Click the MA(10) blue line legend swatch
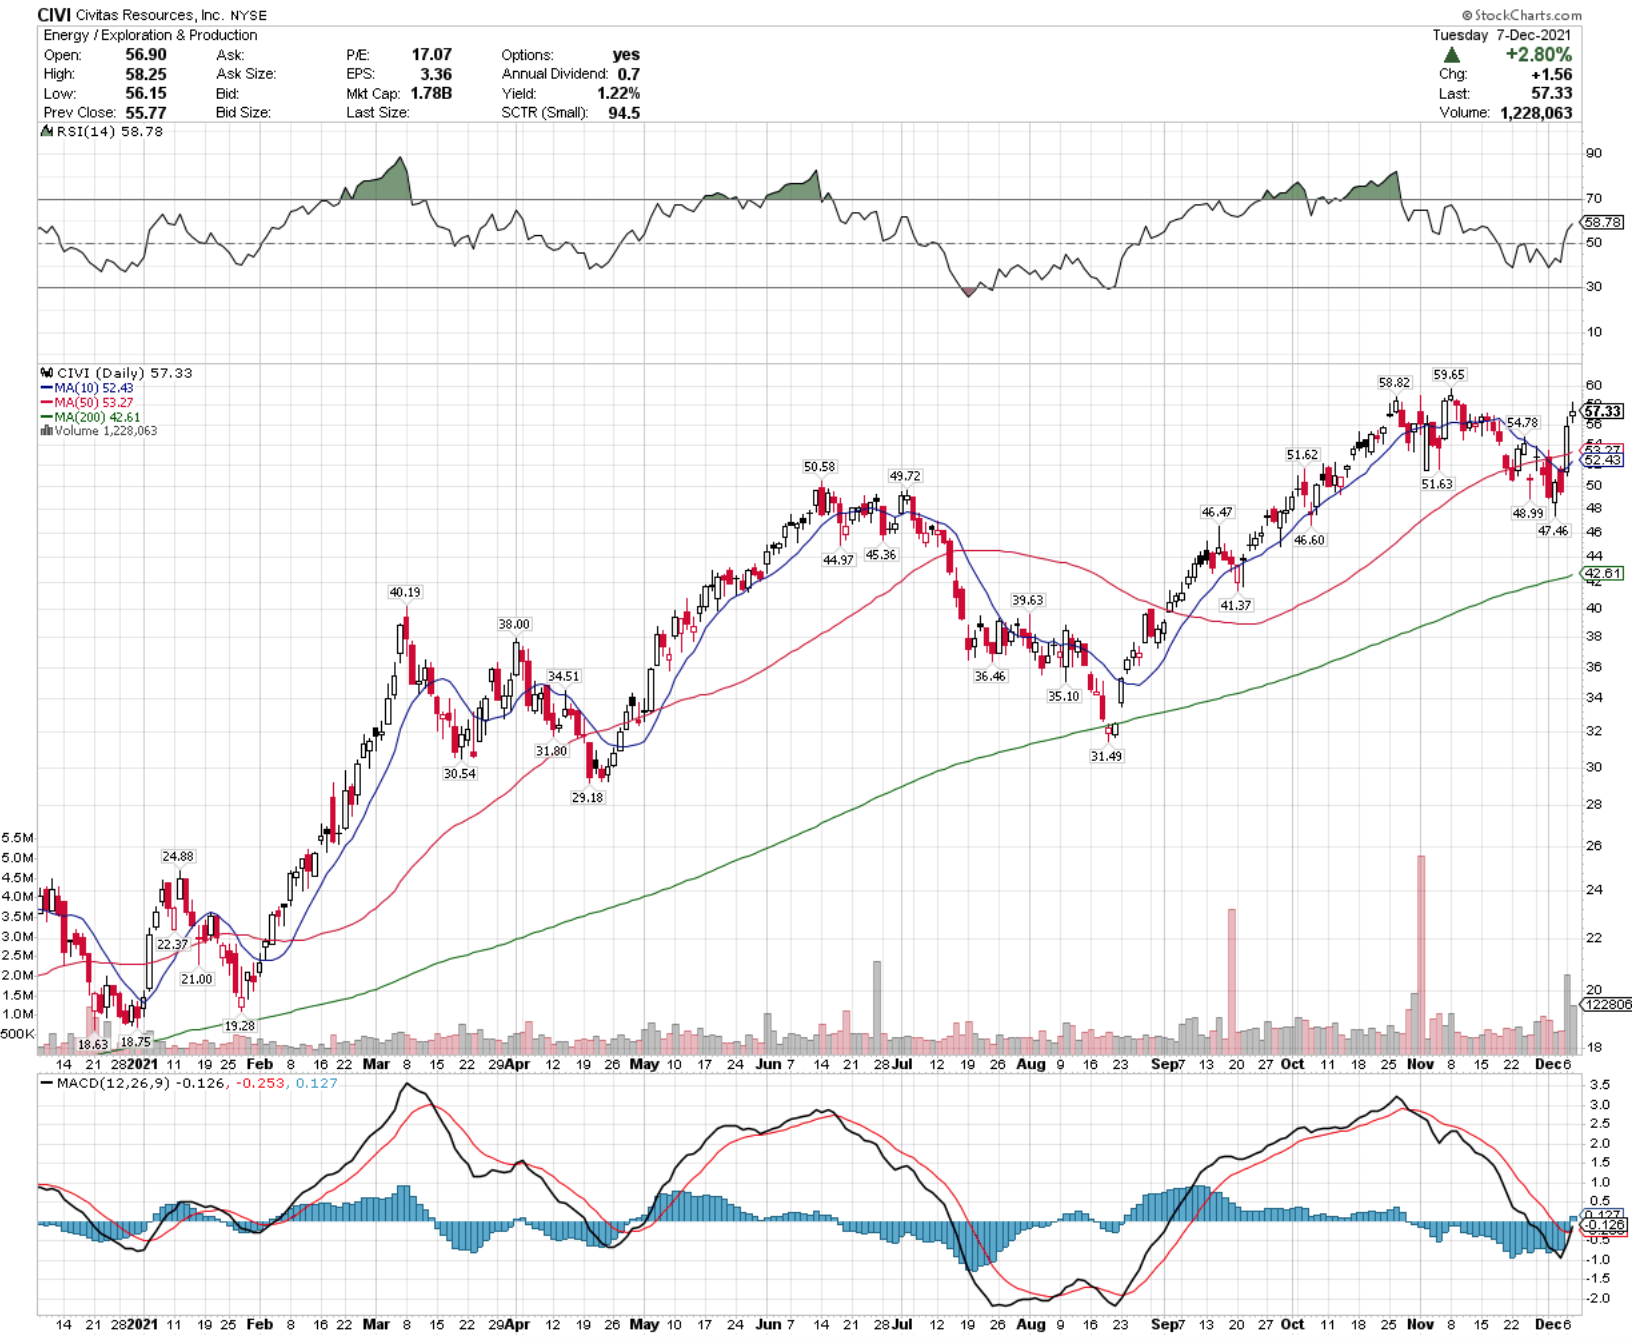Viewport: 1632px width, 1342px height. click(x=46, y=388)
